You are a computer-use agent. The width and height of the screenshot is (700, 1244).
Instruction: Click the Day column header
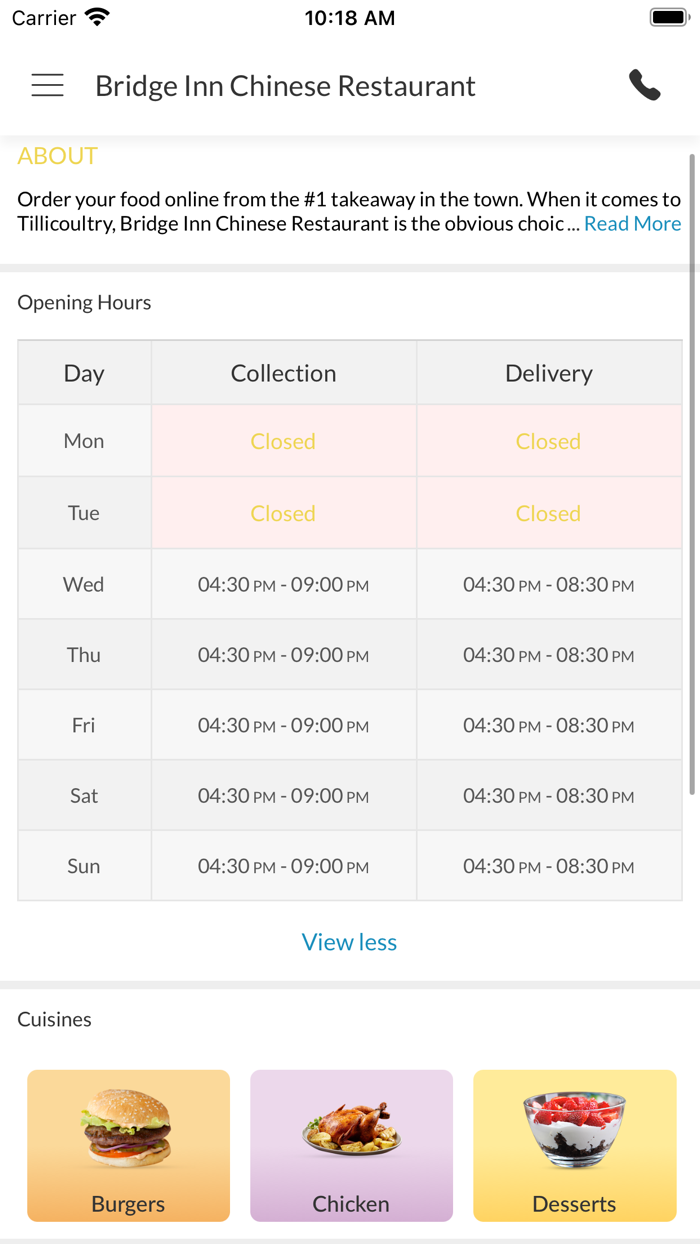(x=84, y=373)
